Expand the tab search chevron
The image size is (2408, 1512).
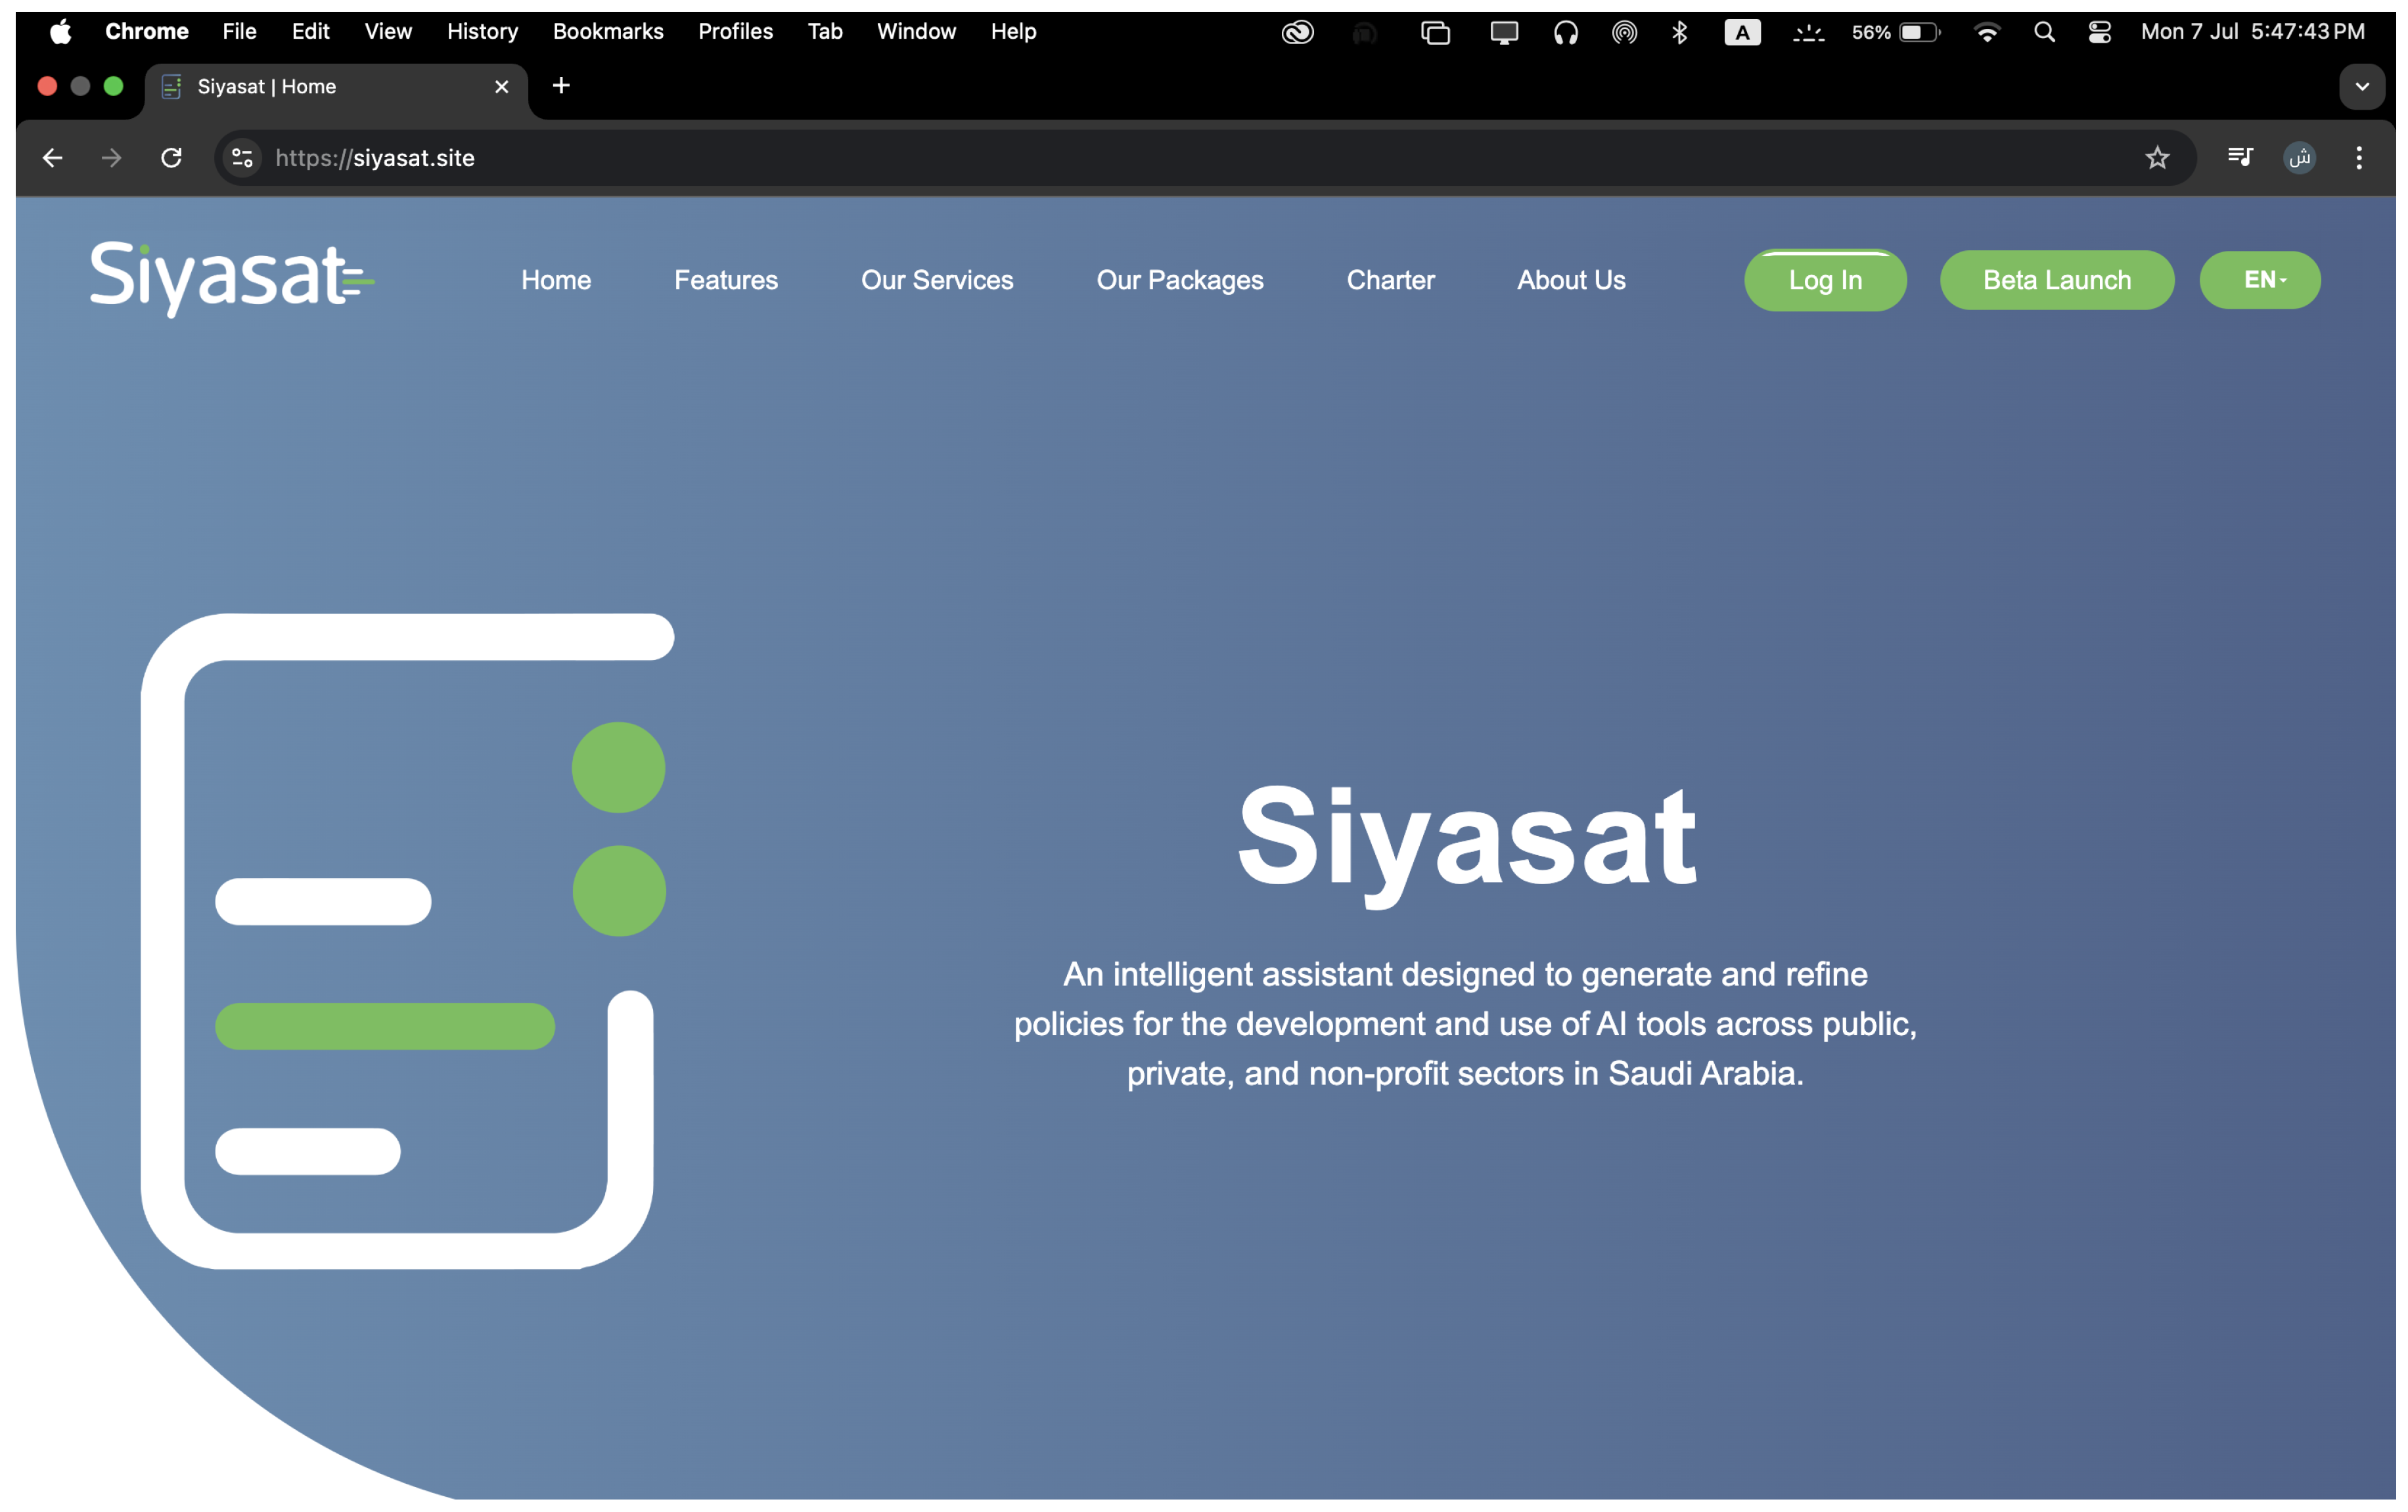click(2362, 87)
